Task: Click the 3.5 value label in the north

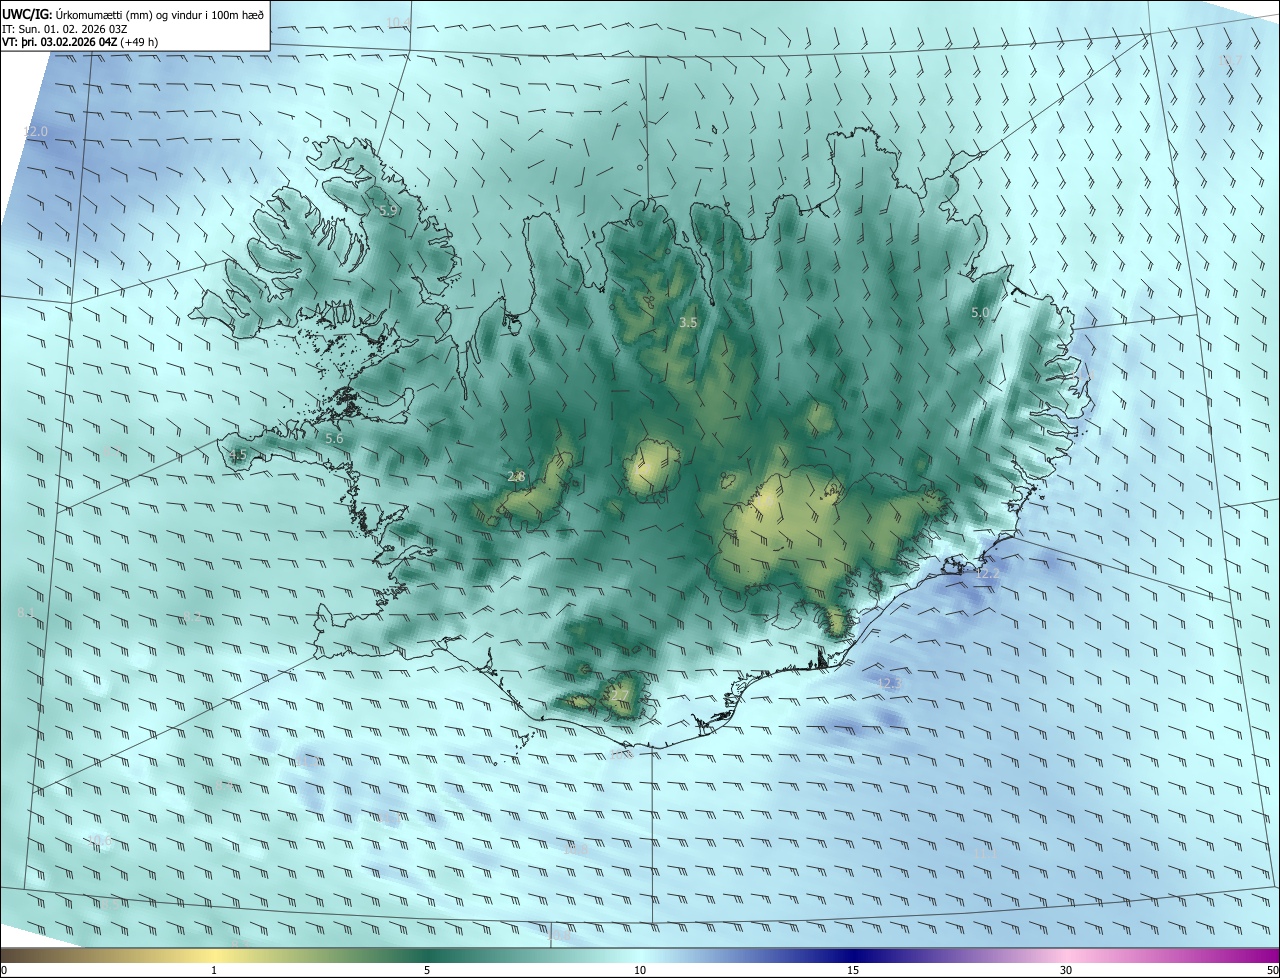Action: pyautogui.click(x=688, y=323)
